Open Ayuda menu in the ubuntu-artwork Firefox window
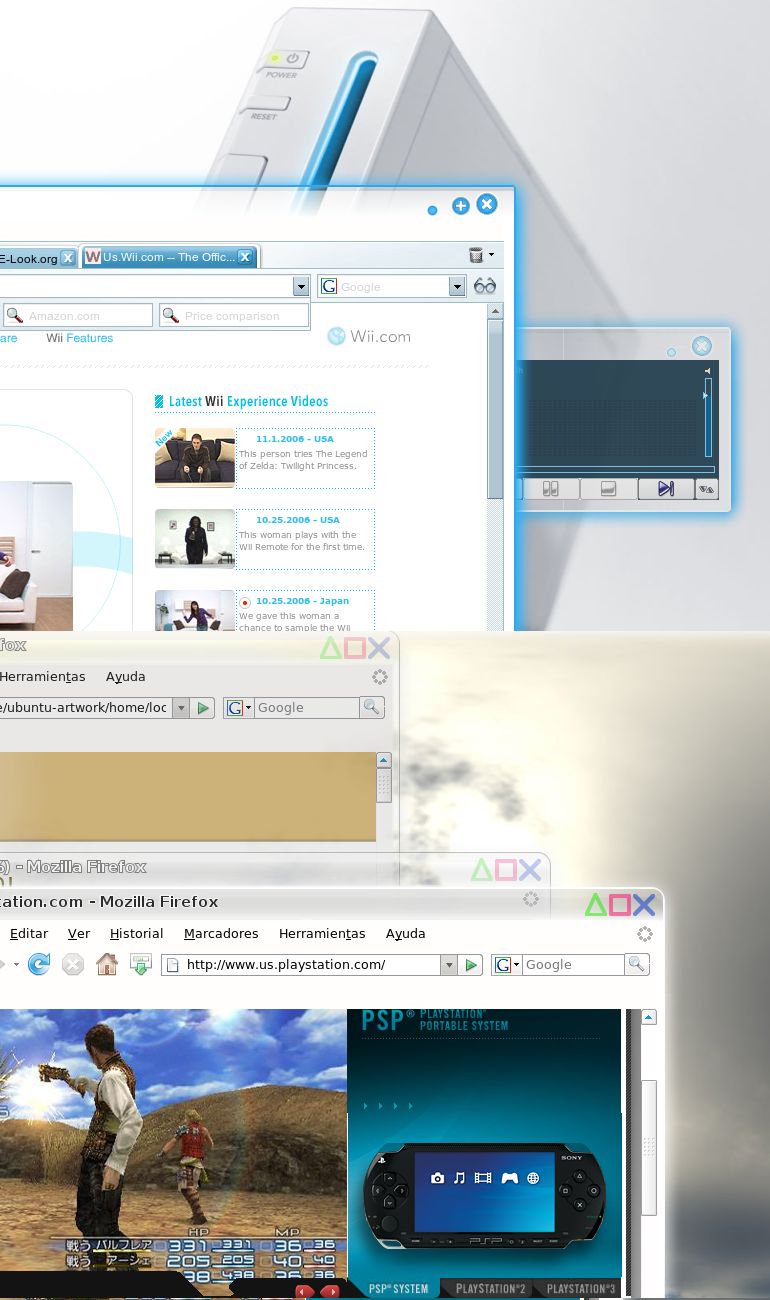Viewport: 770px width, 1300px height. pos(126,677)
